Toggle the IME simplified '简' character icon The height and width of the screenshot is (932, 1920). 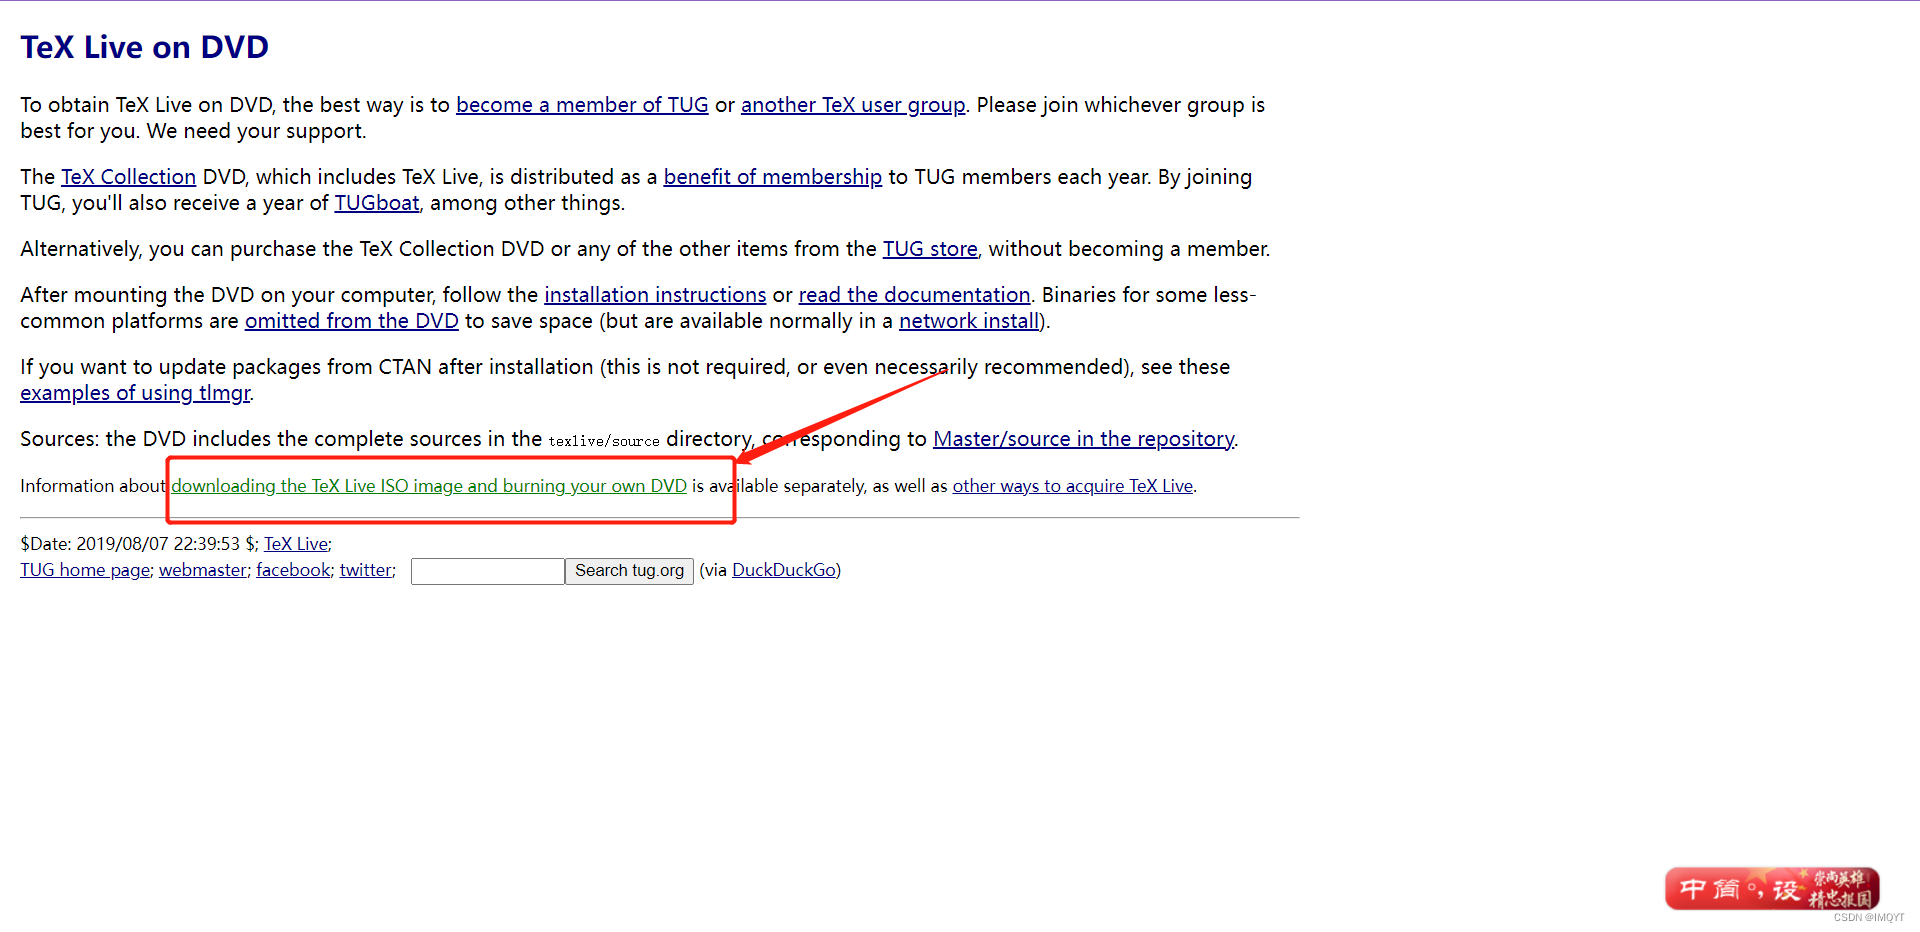(x=1727, y=889)
